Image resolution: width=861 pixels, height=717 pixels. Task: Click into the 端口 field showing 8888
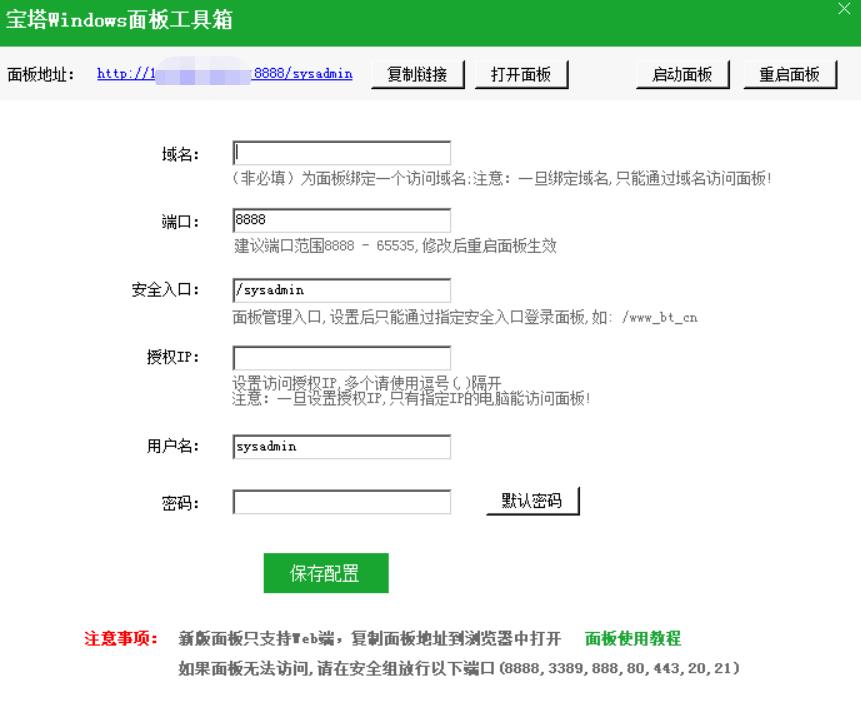pyautogui.click(x=342, y=221)
